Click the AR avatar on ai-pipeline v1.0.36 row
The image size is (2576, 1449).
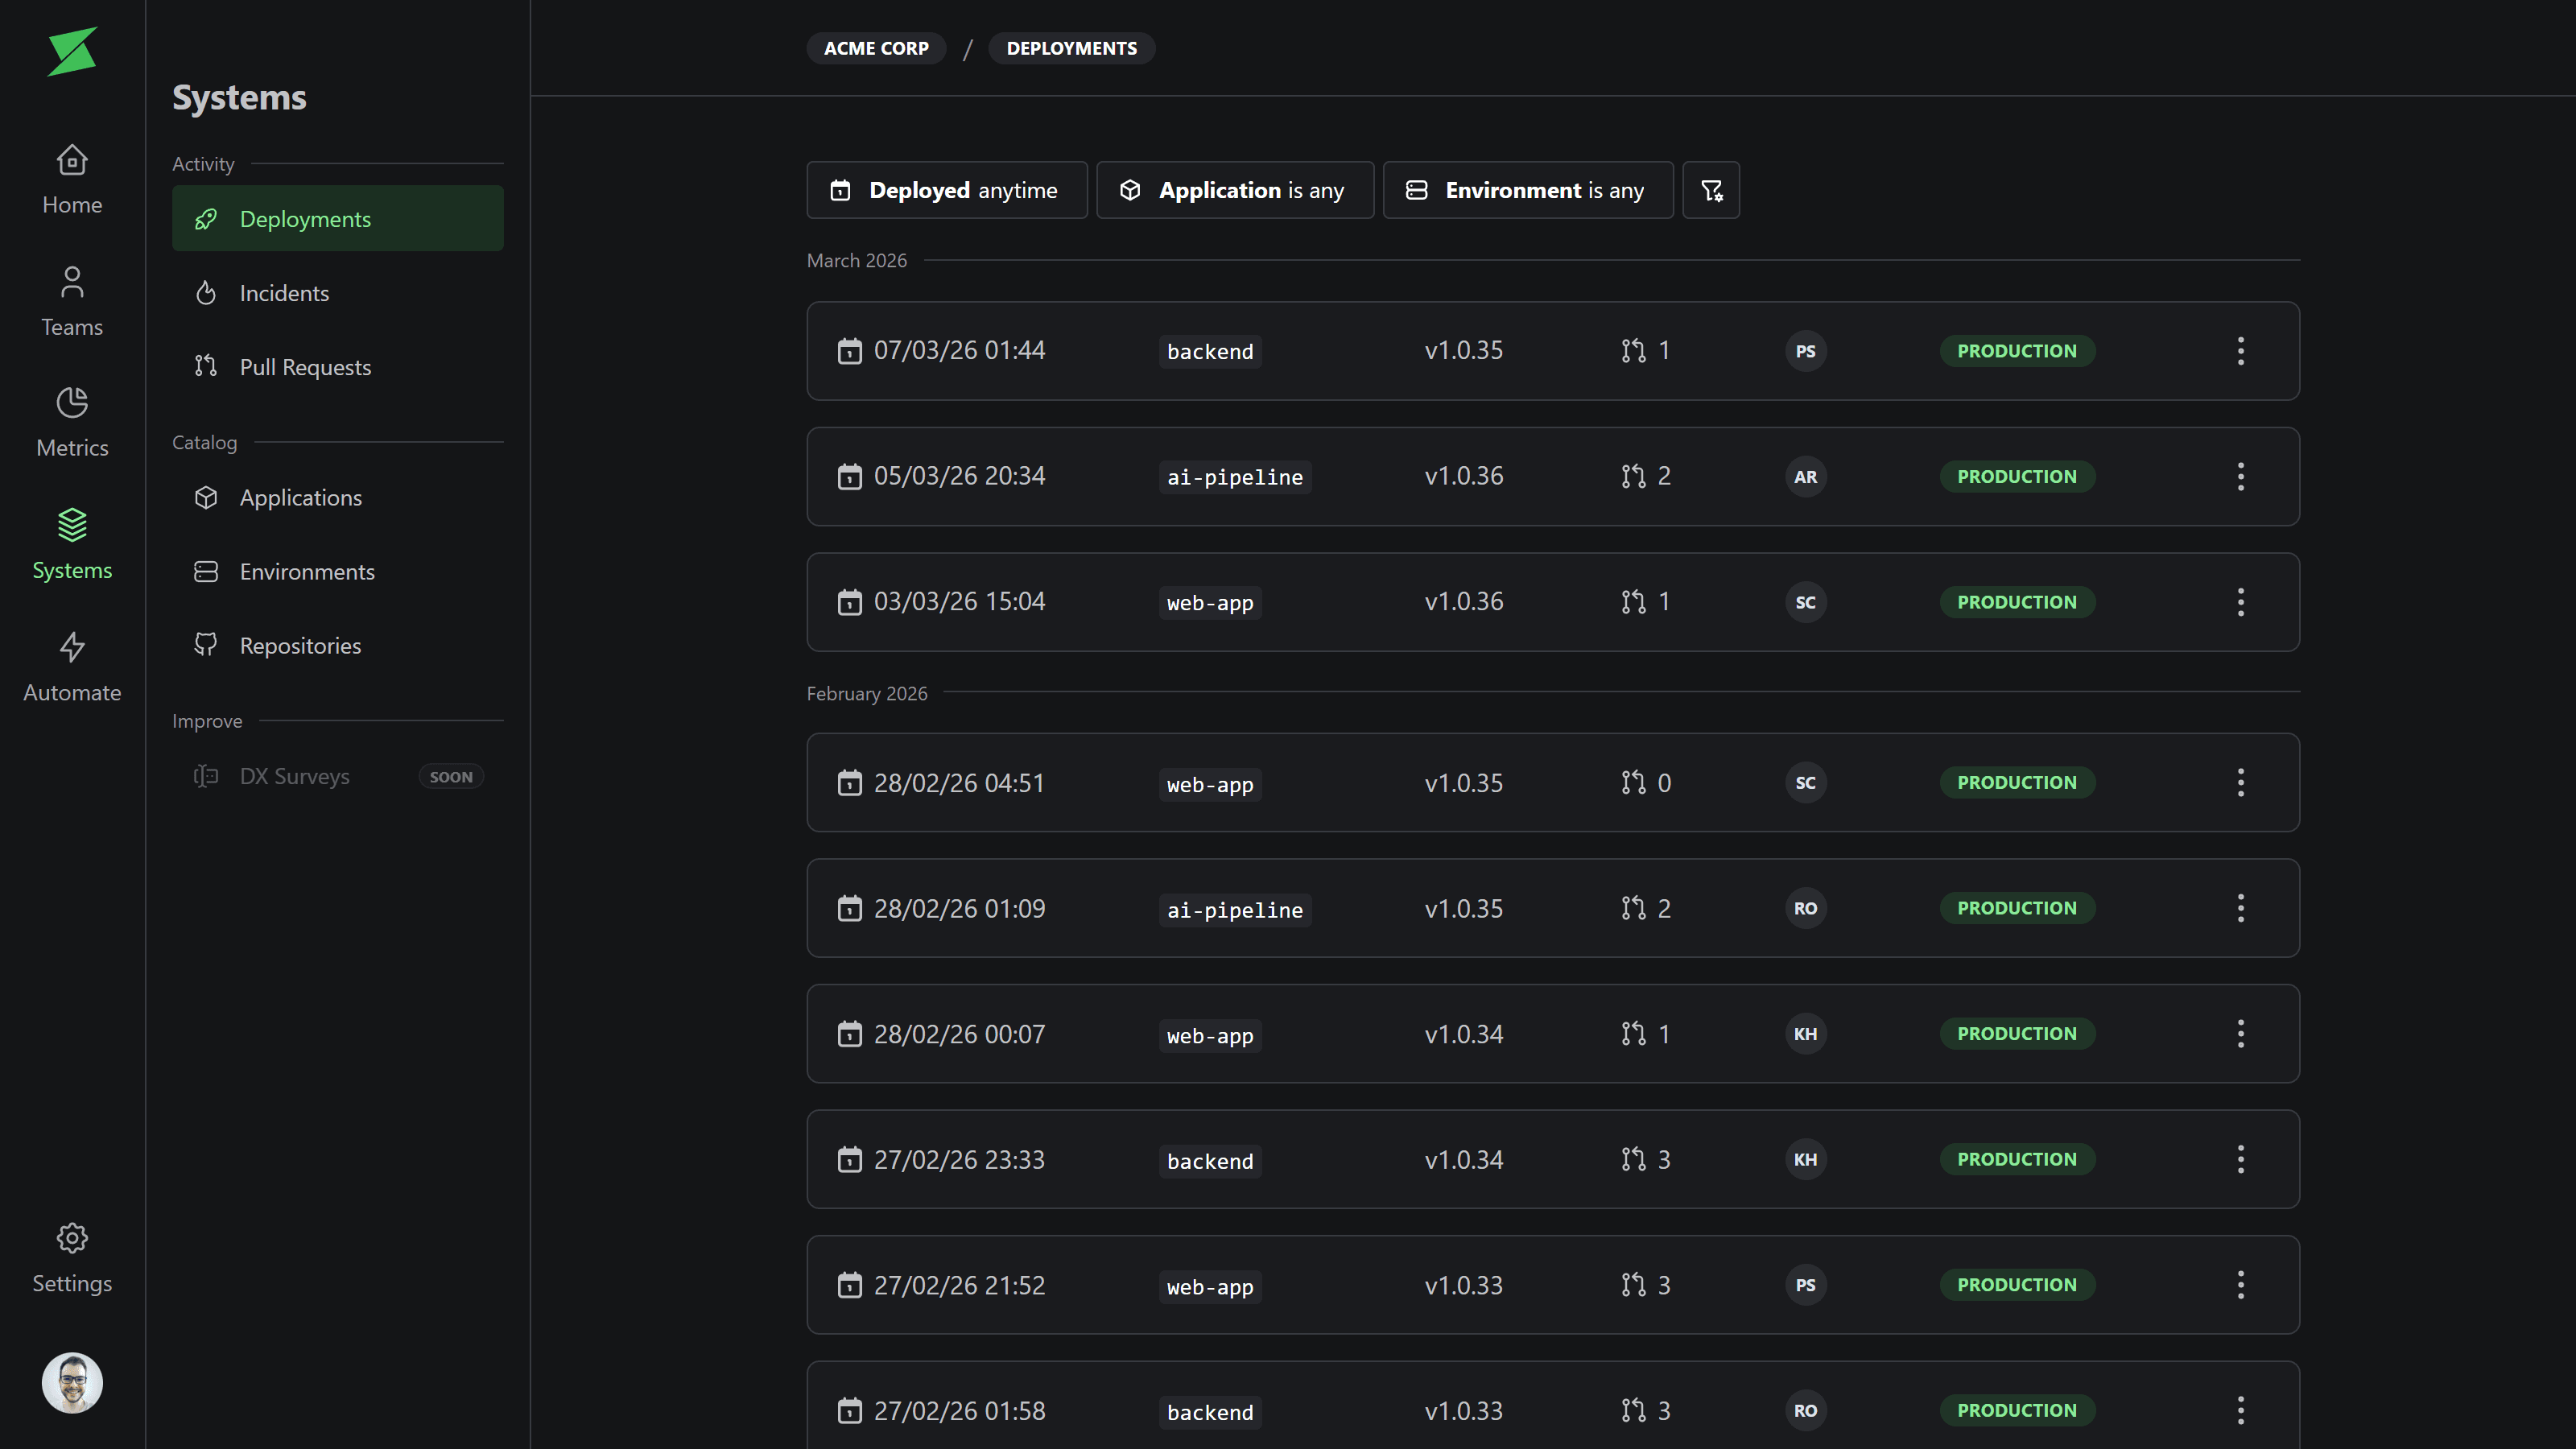click(x=1805, y=477)
